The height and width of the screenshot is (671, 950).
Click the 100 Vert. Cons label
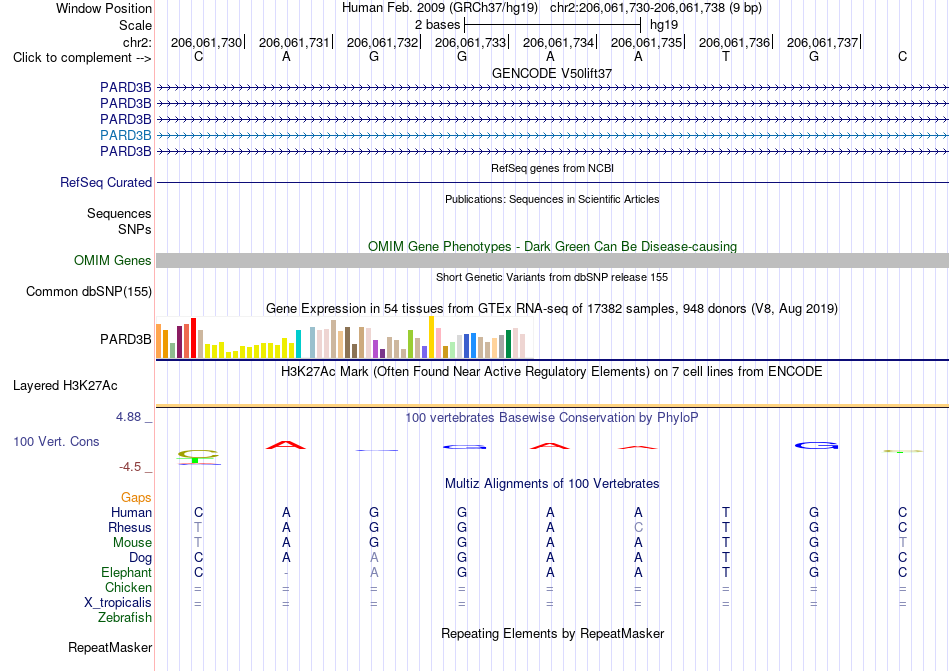56,441
